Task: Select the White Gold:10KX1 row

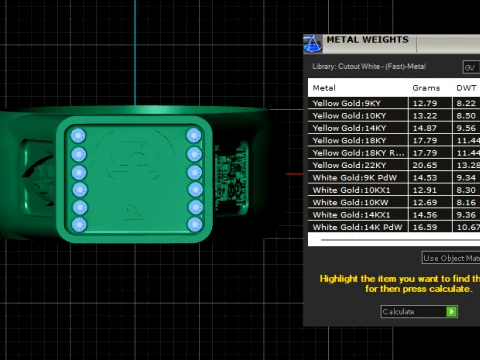Action: [394, 190]
